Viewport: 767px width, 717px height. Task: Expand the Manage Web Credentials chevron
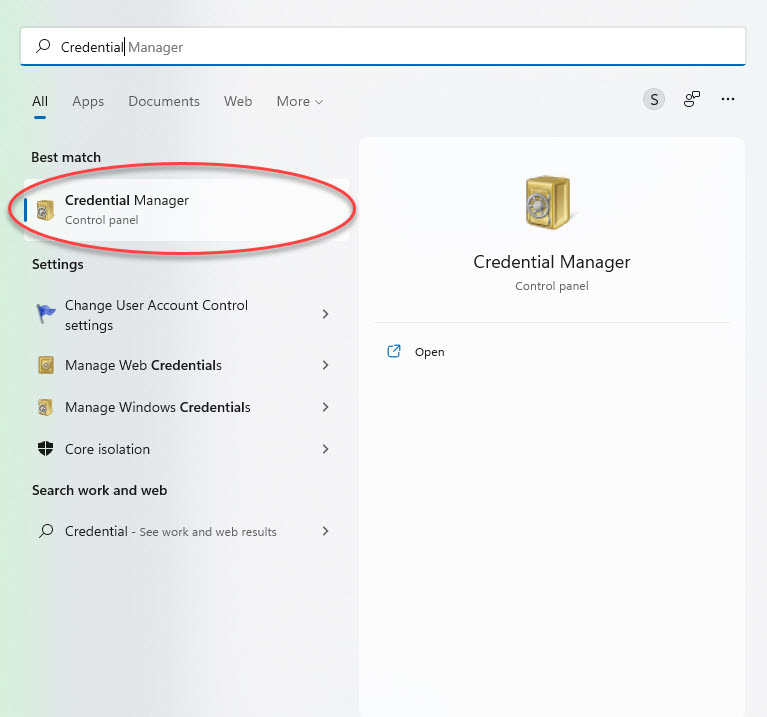[325, 365]
